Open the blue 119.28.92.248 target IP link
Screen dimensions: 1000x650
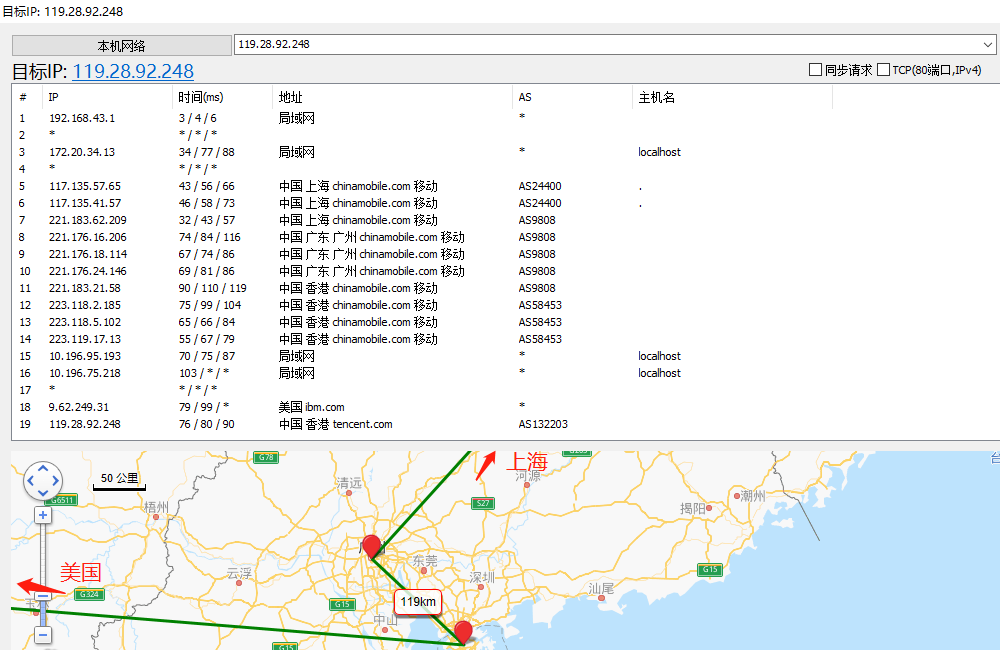(x=133, y=71)
